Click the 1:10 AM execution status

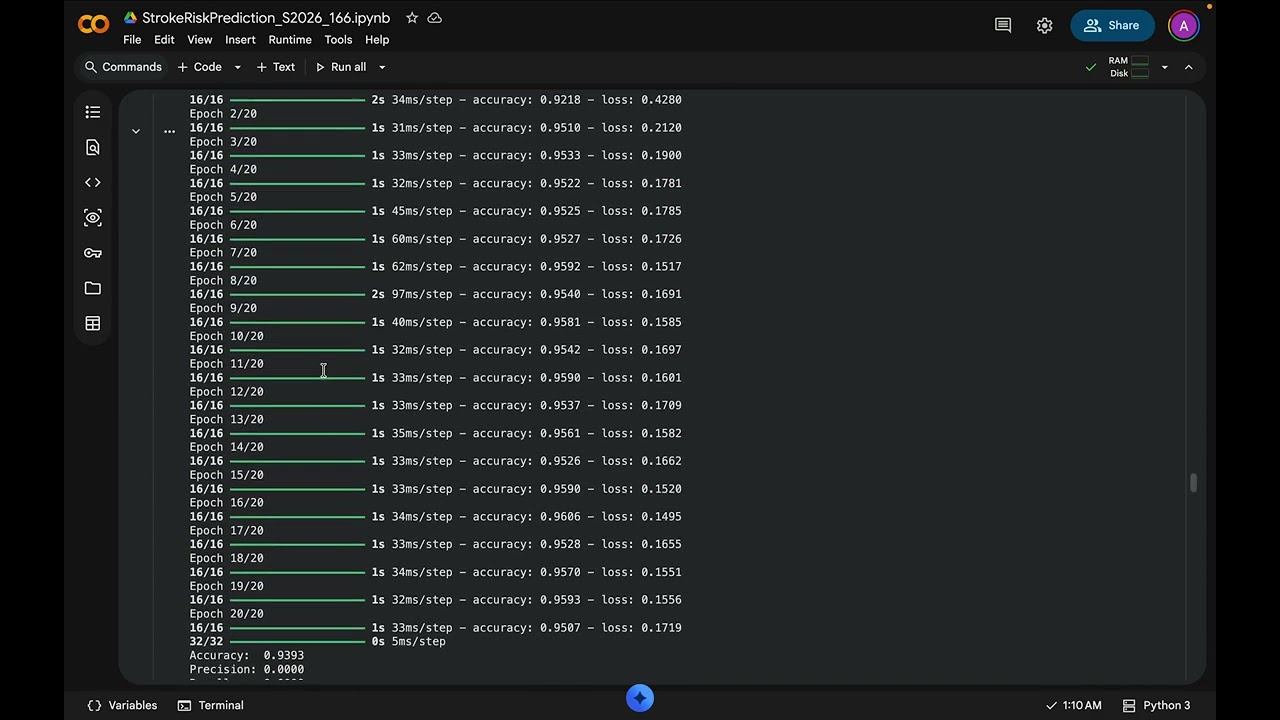pyautogui.click(x=1073, y=705)
